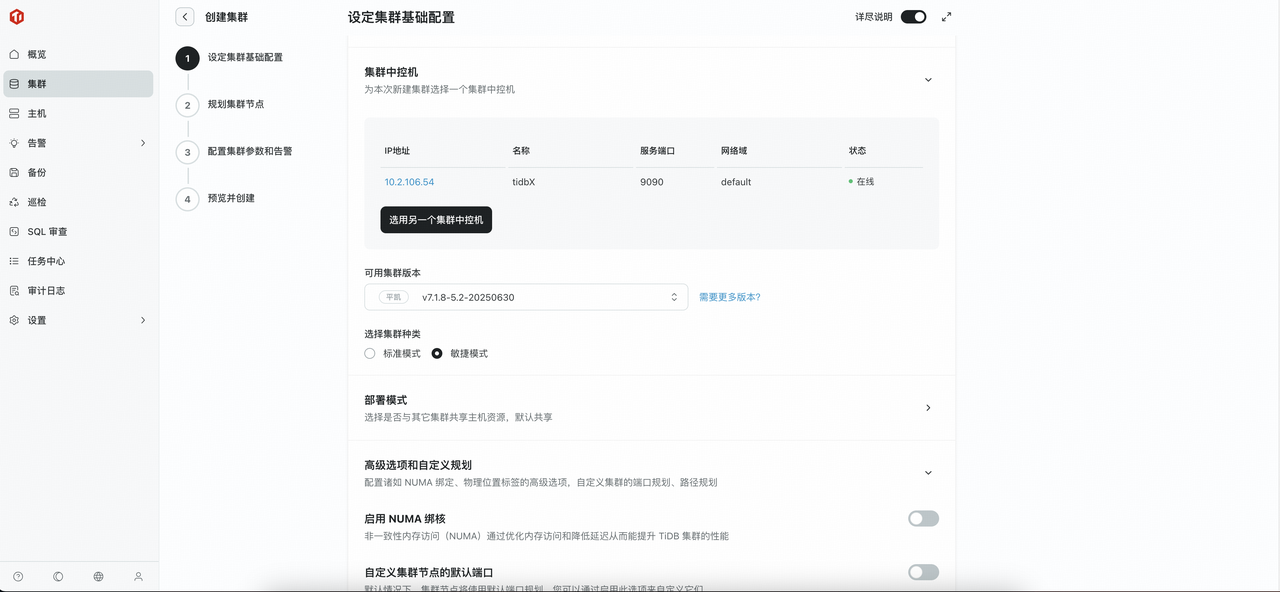Click the product logo in the top-left corner

click(16, 17)
